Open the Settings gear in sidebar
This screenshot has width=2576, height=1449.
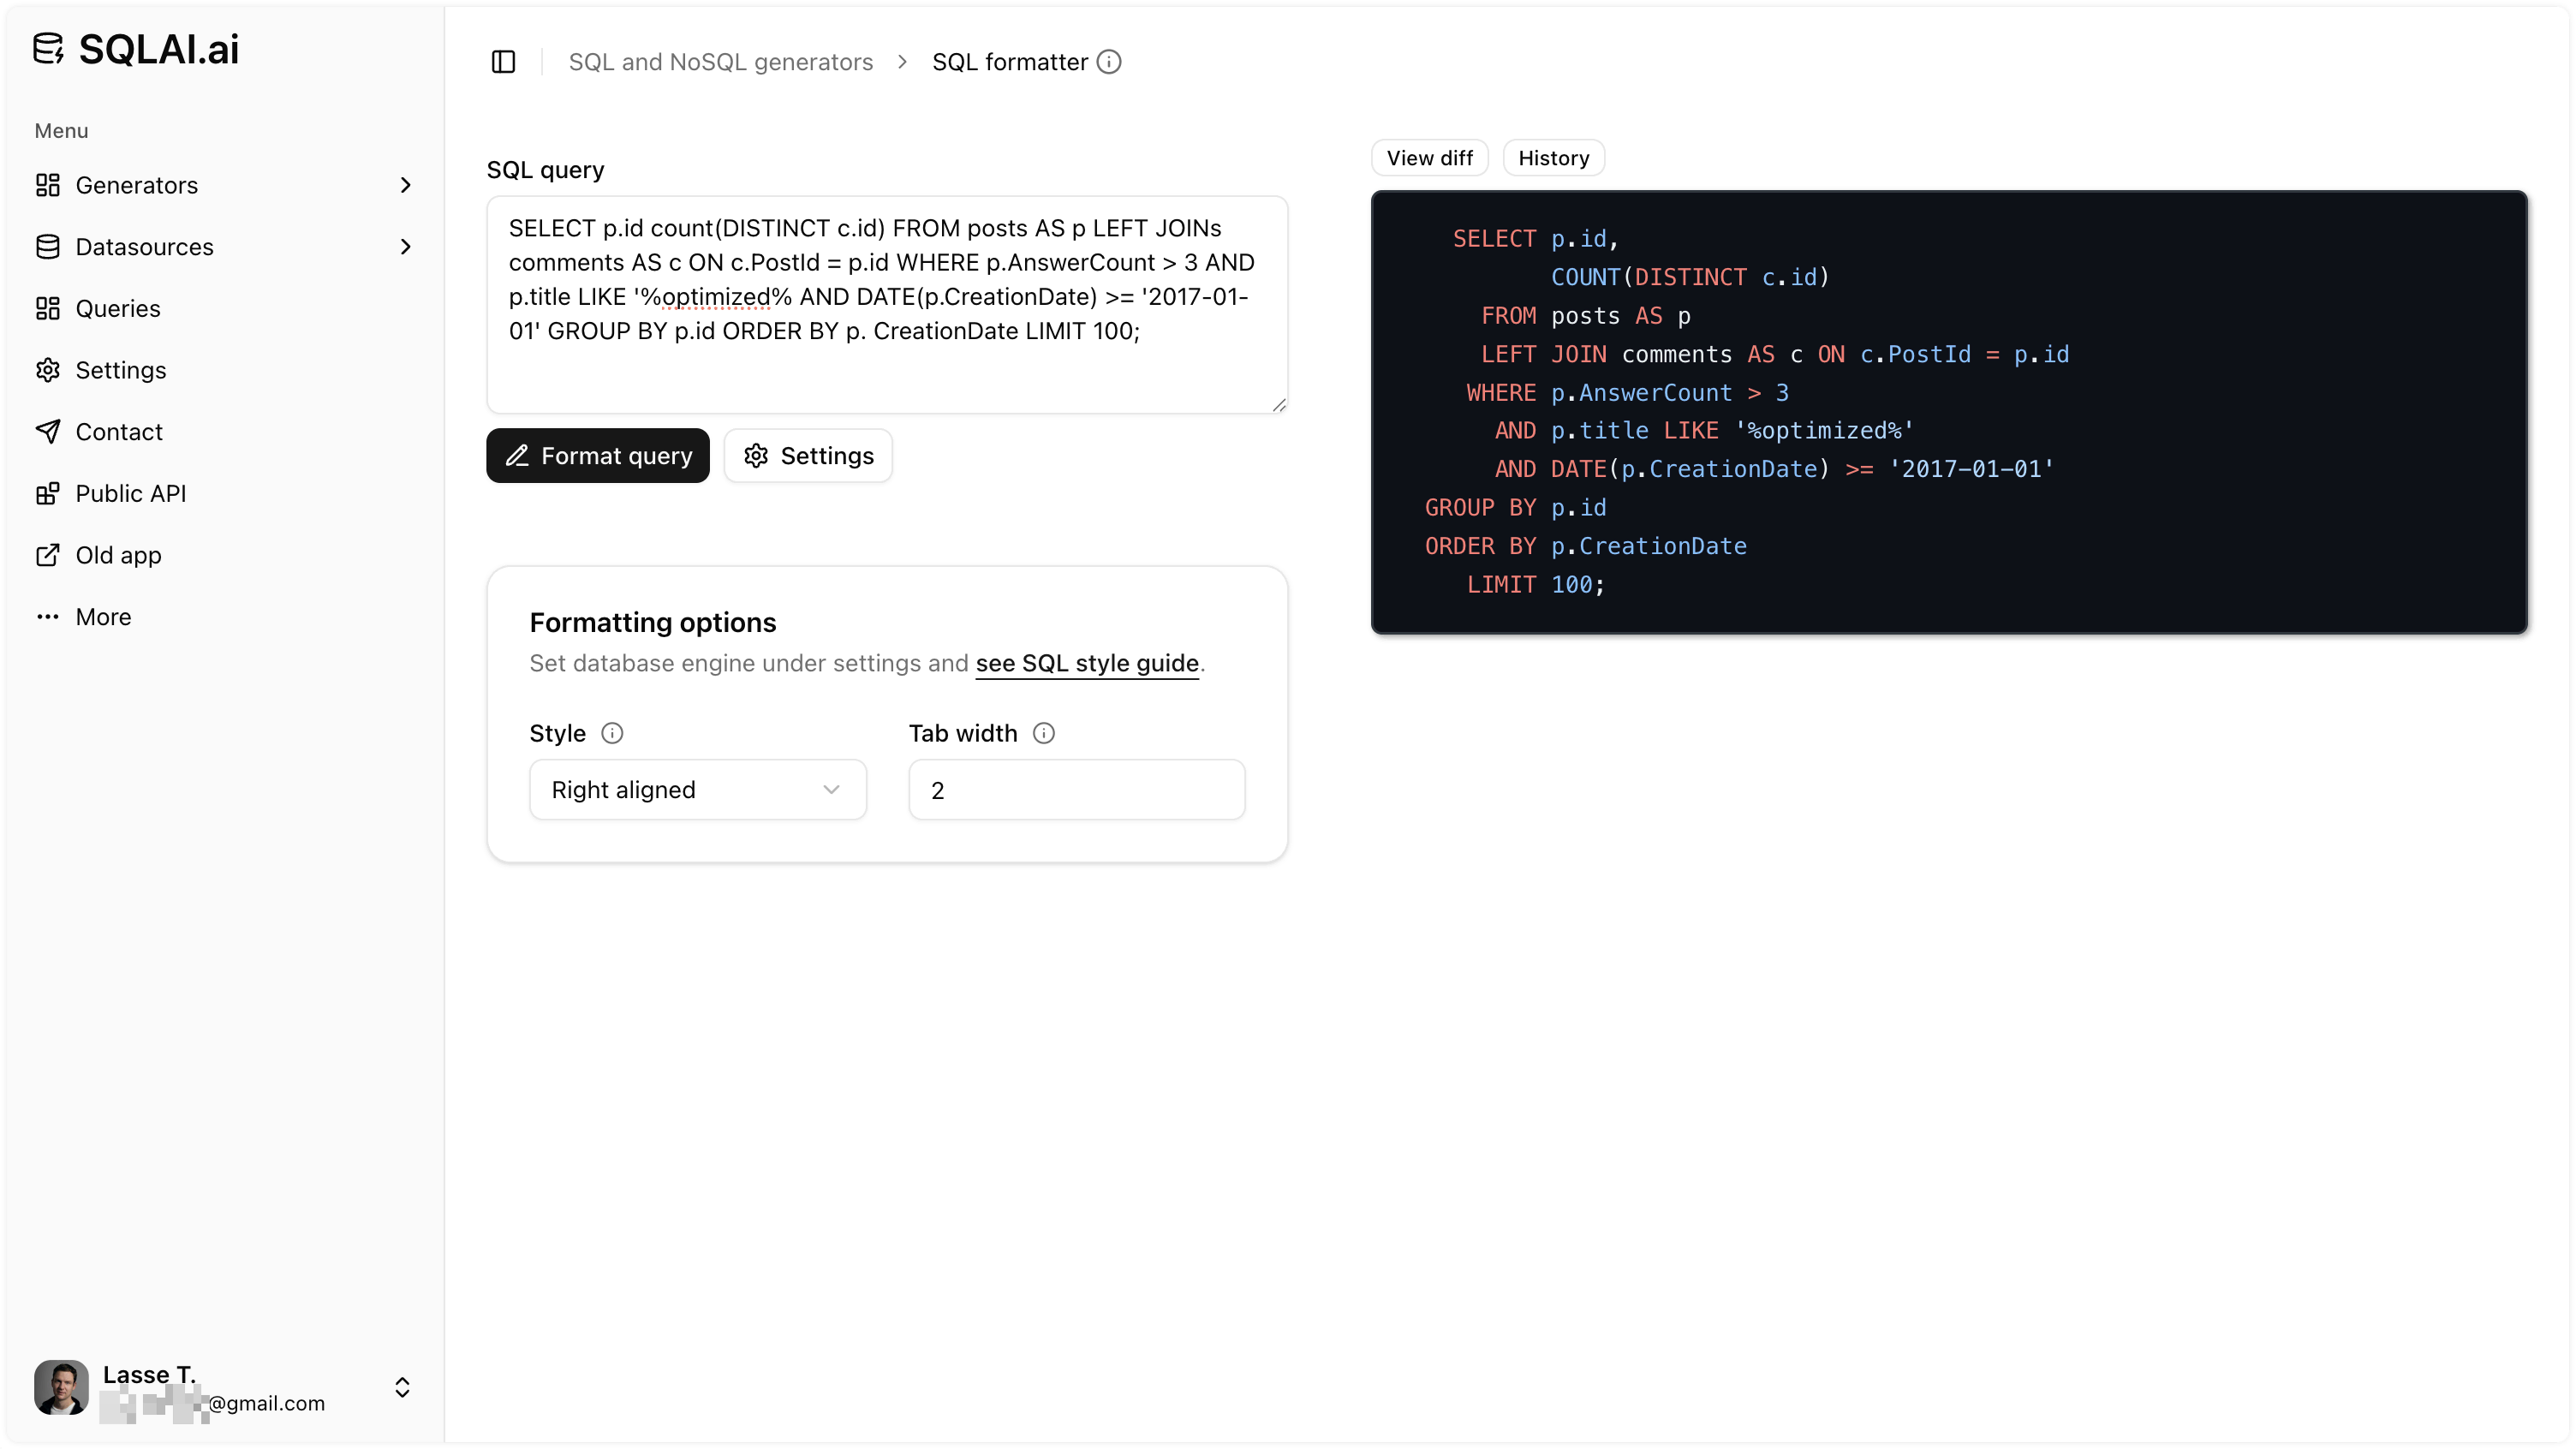(x=48, y=370)
